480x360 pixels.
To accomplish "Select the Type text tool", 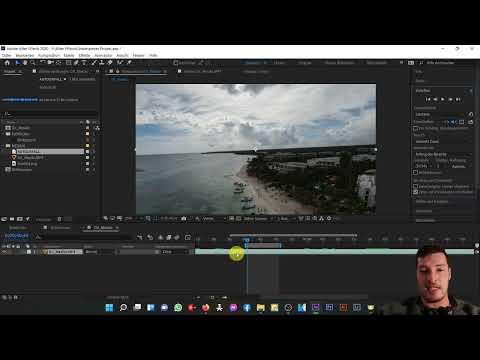I will coord(84,63).
